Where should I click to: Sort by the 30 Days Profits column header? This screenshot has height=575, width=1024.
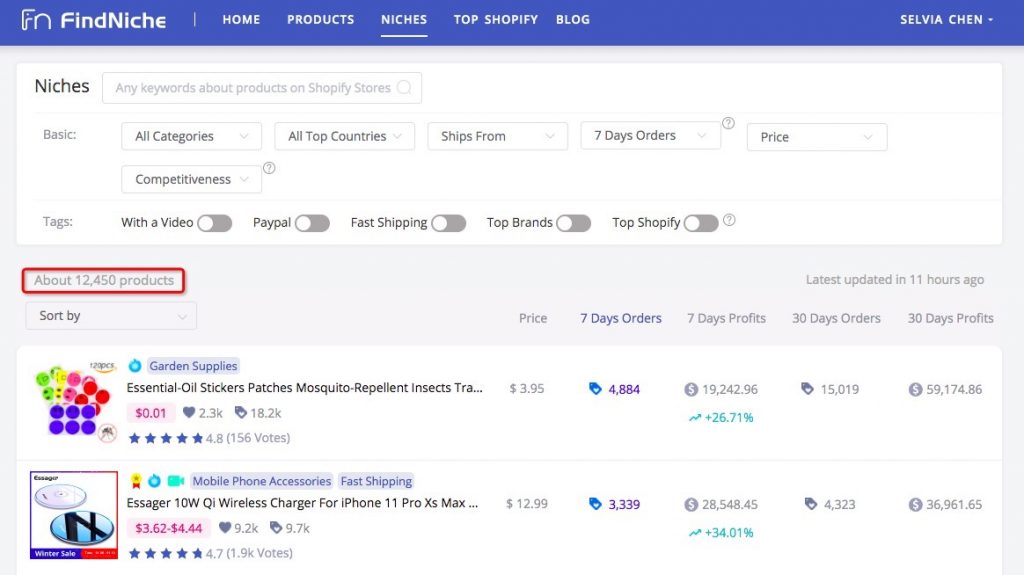(x=950, y=318)
